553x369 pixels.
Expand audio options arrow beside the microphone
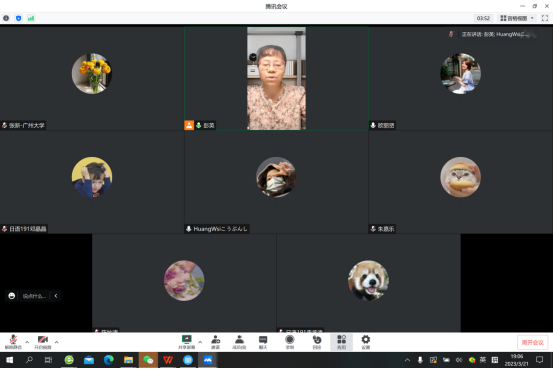click(x=27, y=342)
